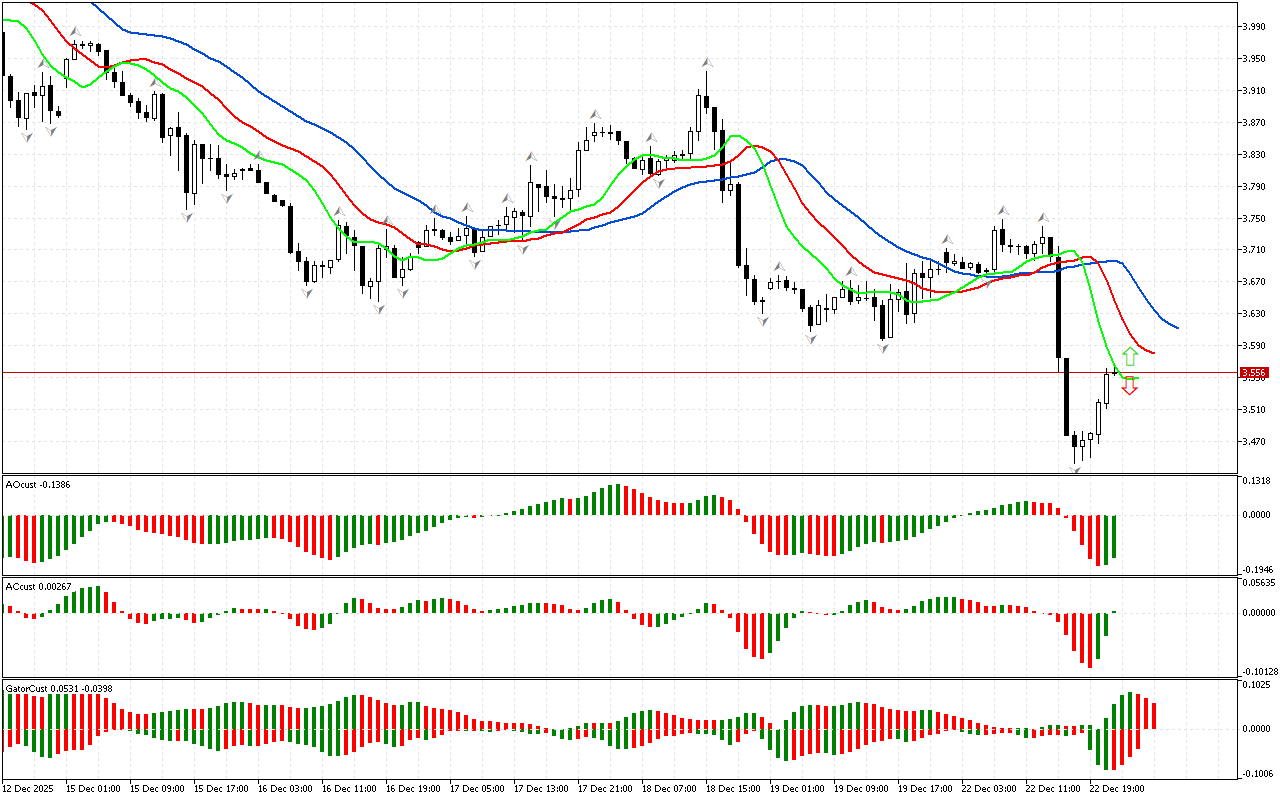The width and height of the screenshot is (1280, 800).
Task: Select the up fractal above the highest 18 Dec candle
Action: pos(706,62)
